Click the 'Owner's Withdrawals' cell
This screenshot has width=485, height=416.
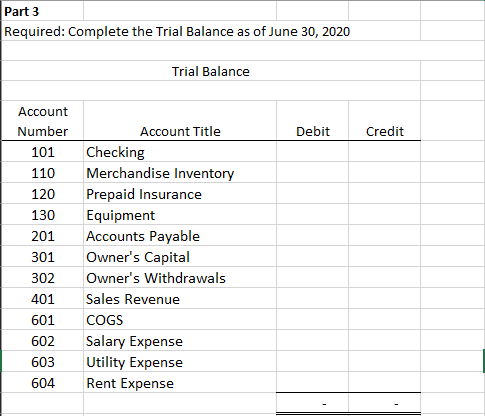(x=180, y=278)
